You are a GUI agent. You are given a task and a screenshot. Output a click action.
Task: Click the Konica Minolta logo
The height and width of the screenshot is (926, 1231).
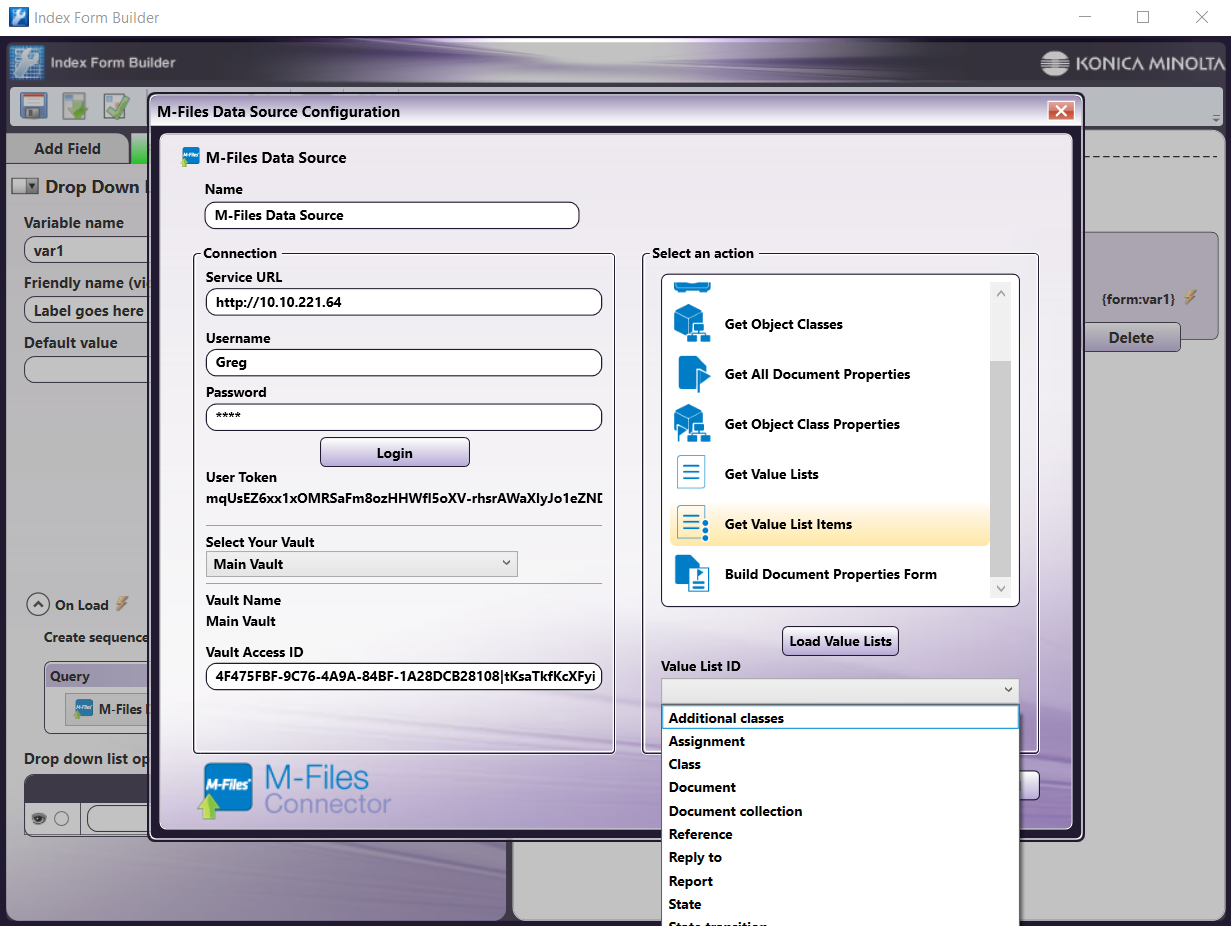1131,64
